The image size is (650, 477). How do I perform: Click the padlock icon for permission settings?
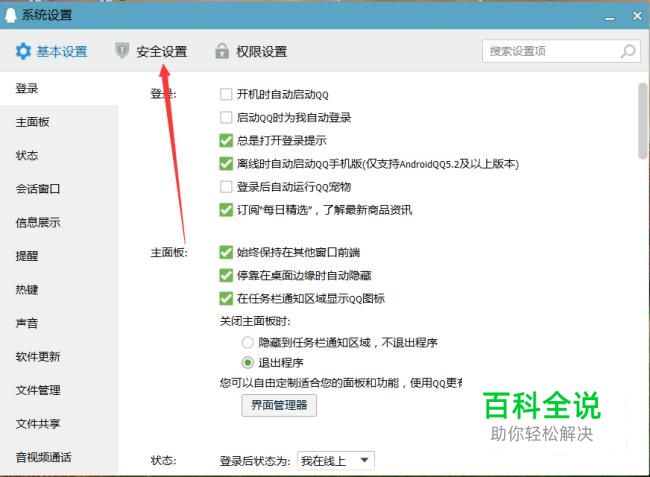pos(222,51)
